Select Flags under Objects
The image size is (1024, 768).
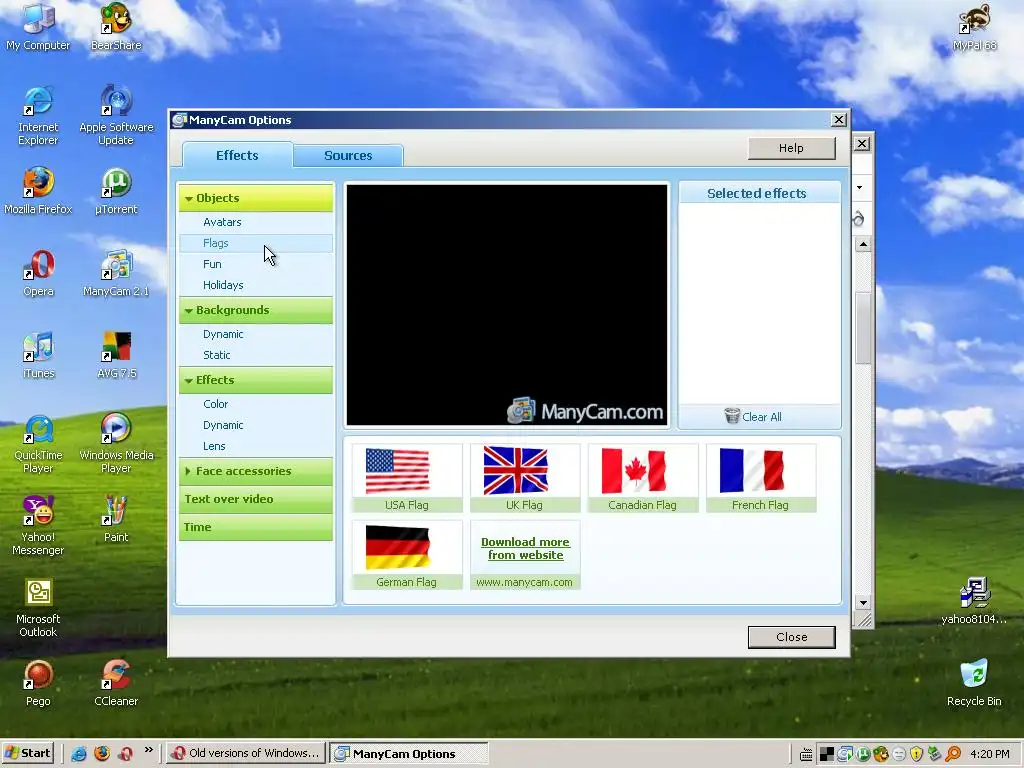click(x=255, y=243)
